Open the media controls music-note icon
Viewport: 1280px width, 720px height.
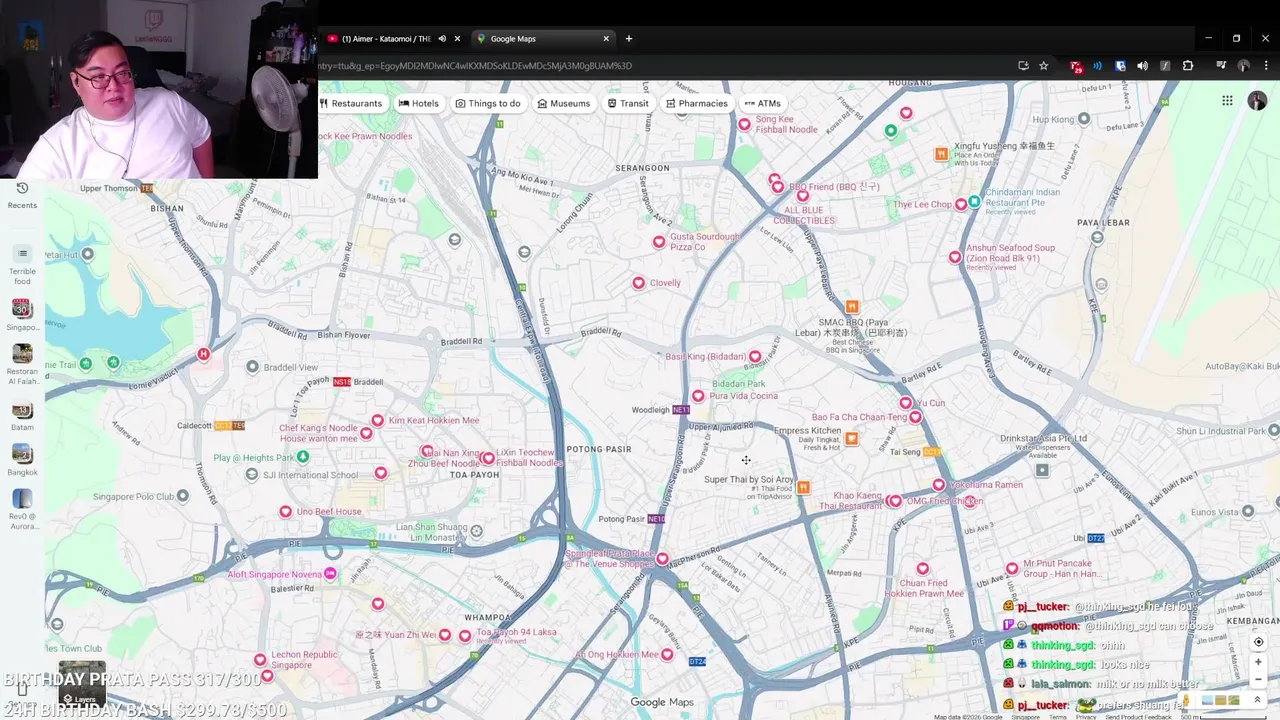pyautogui.click(x=1221, y=66)
